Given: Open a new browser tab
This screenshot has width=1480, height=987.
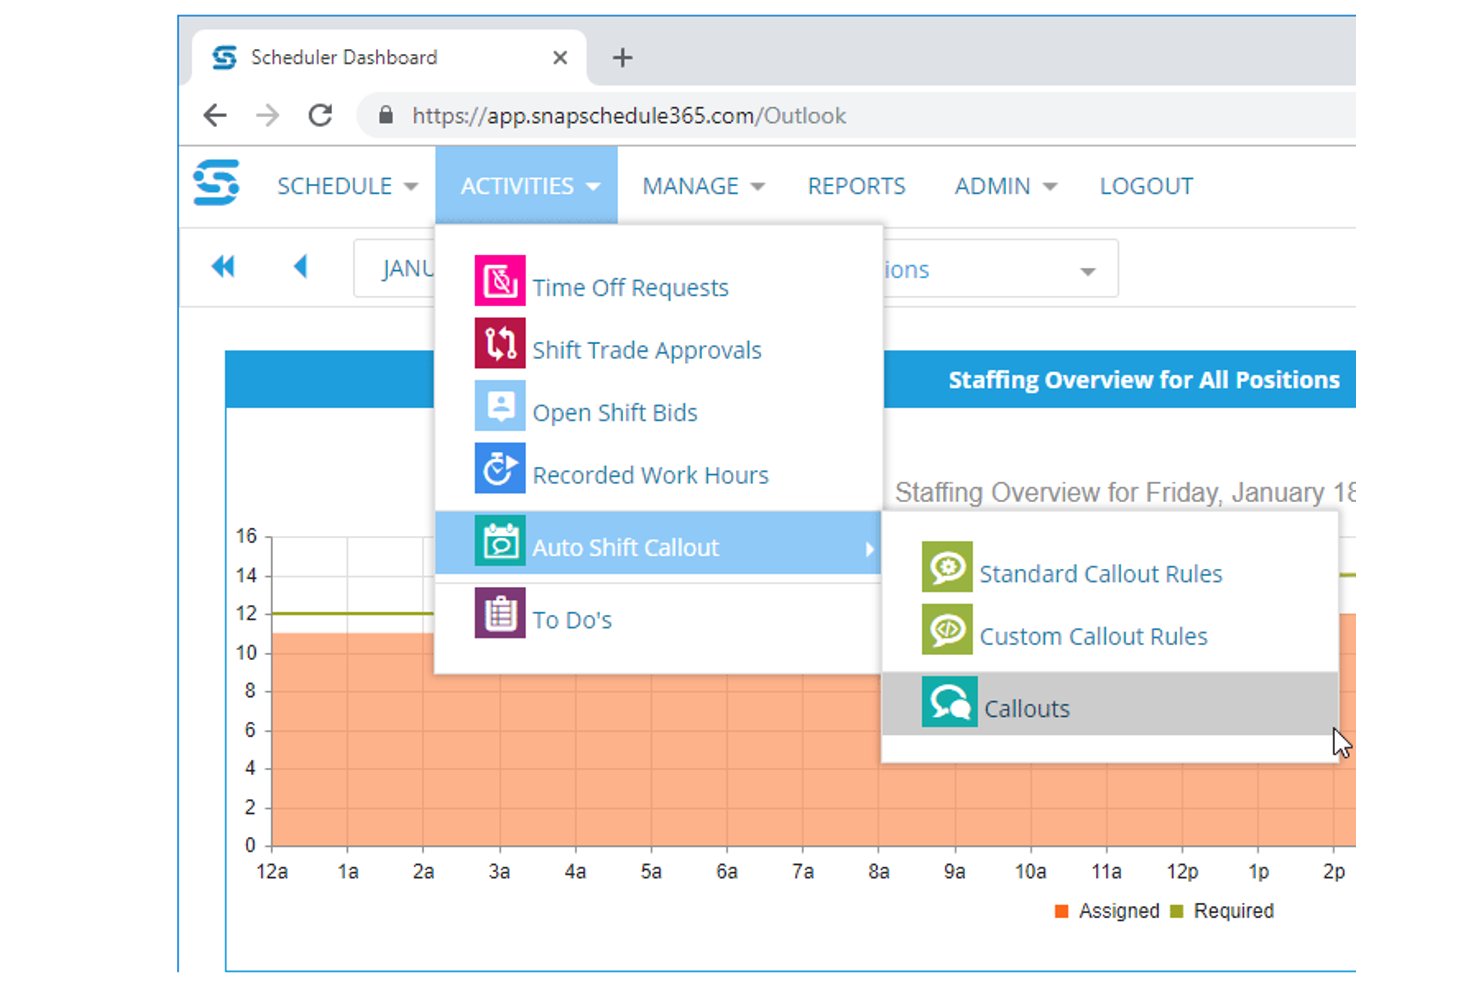Looking at the screenshot, I should [622, 58].
